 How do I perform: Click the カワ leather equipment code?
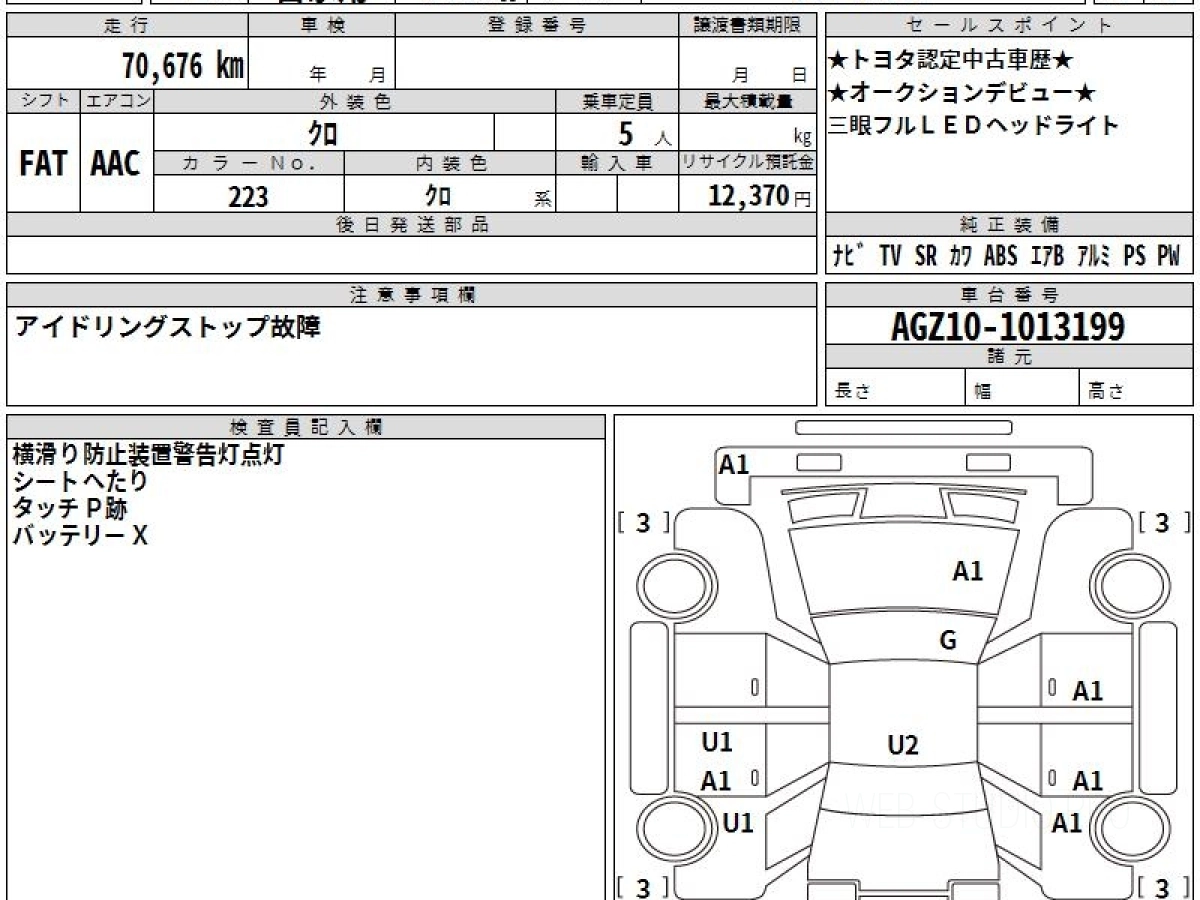[x=960, y=256]
